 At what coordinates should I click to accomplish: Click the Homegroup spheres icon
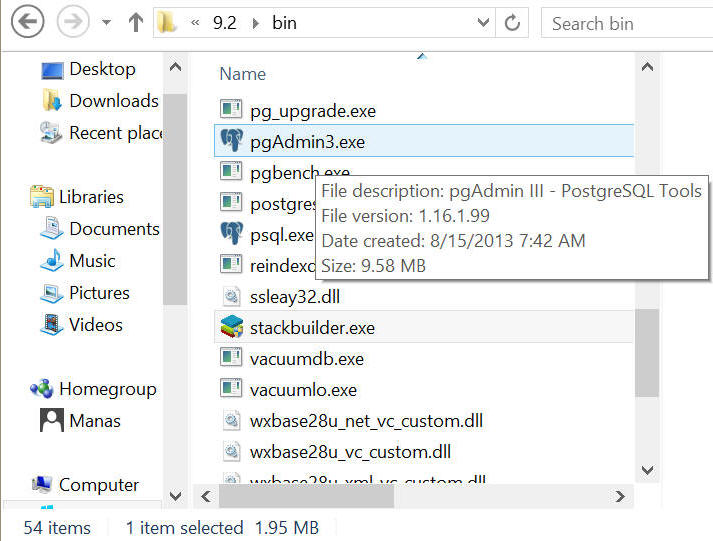click(x=41, y=389)
